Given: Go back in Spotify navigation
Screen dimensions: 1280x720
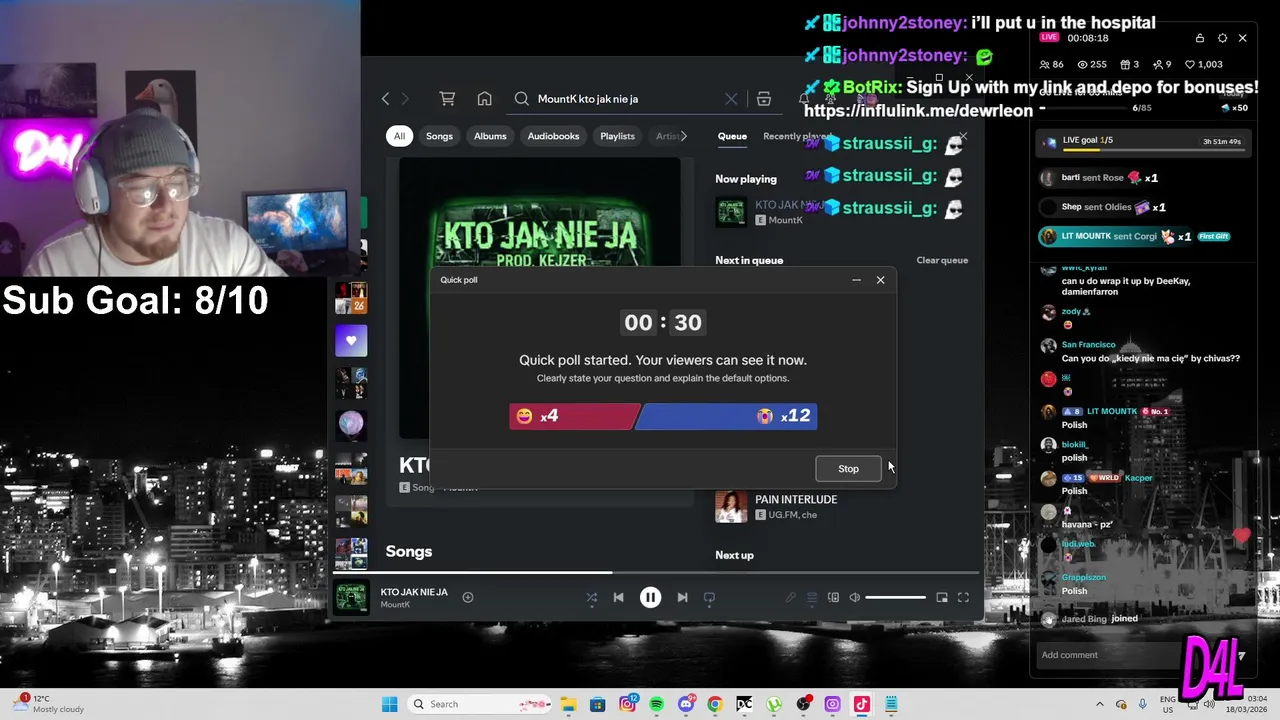Looking at the screenshot, I should click(385, 99).
